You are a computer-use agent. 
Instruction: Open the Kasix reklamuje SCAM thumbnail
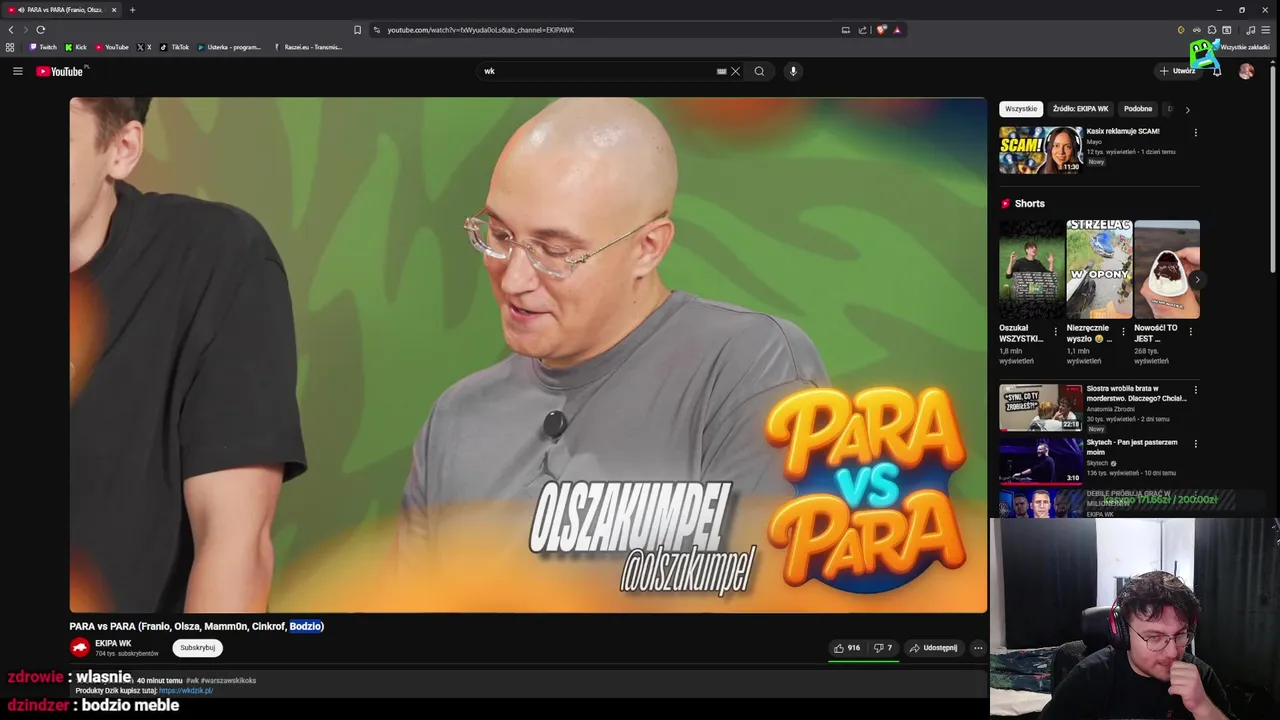[x=1040, y=150]
